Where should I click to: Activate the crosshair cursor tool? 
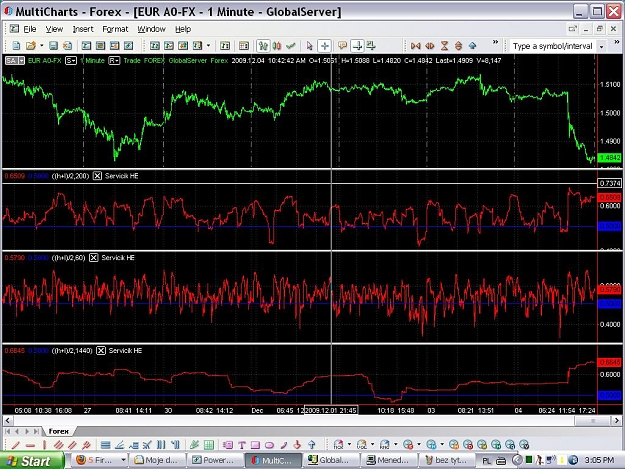coord(324,46)
